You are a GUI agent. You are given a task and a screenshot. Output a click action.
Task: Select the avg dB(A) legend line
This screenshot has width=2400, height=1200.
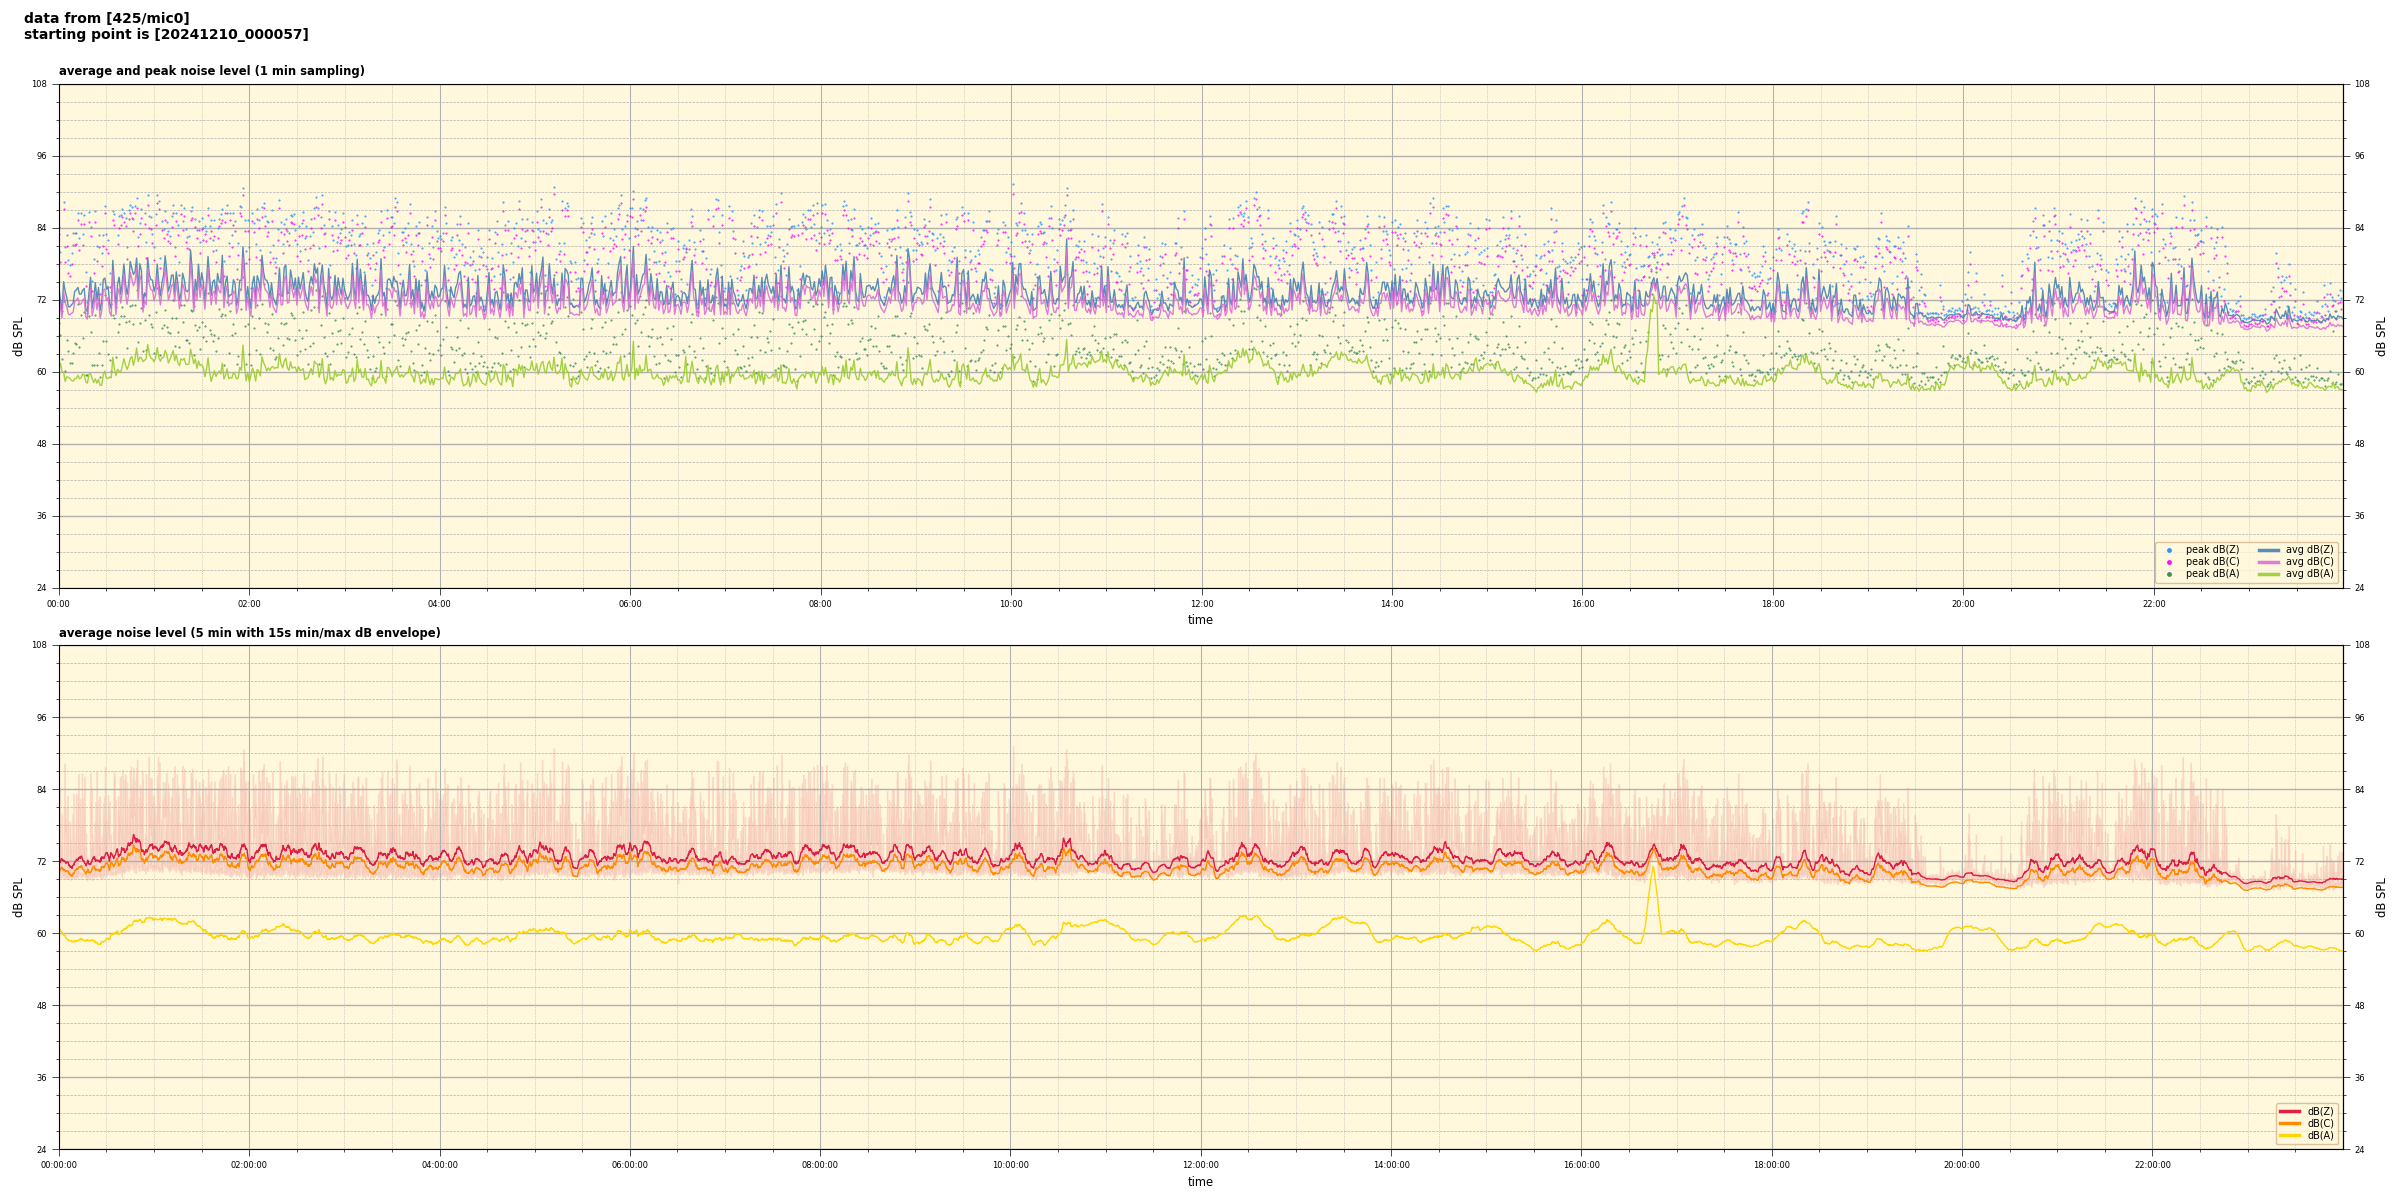(x=2269, y=574)
